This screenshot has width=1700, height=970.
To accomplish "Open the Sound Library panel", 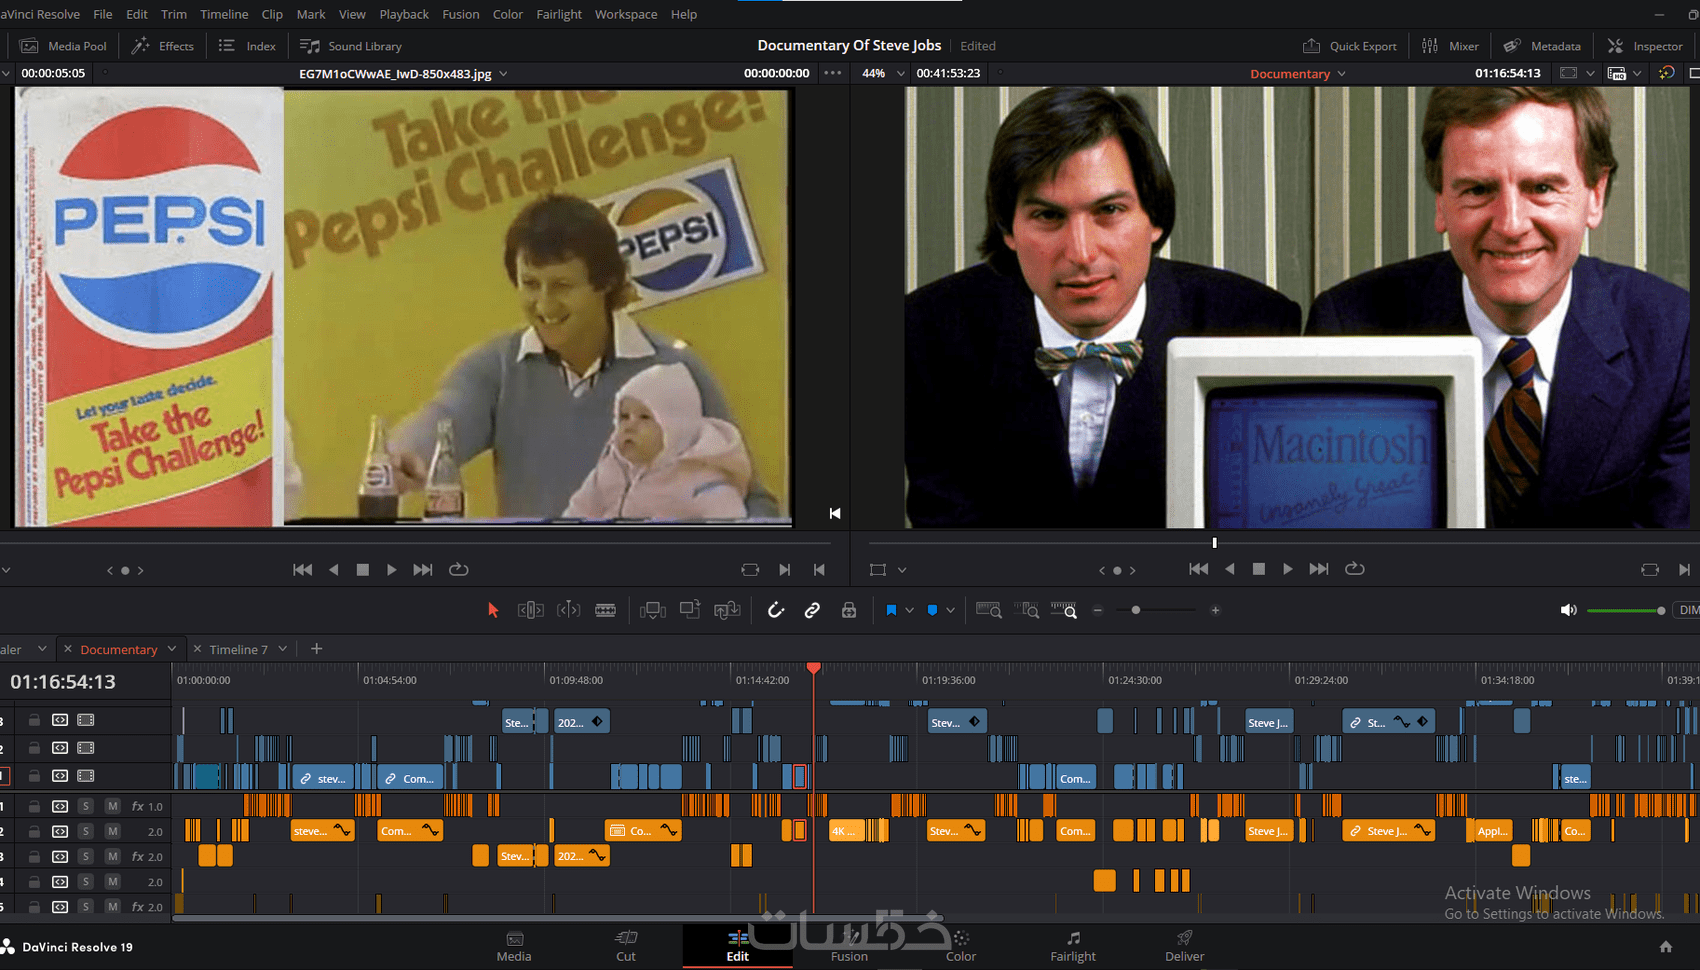I will [351, 46].
